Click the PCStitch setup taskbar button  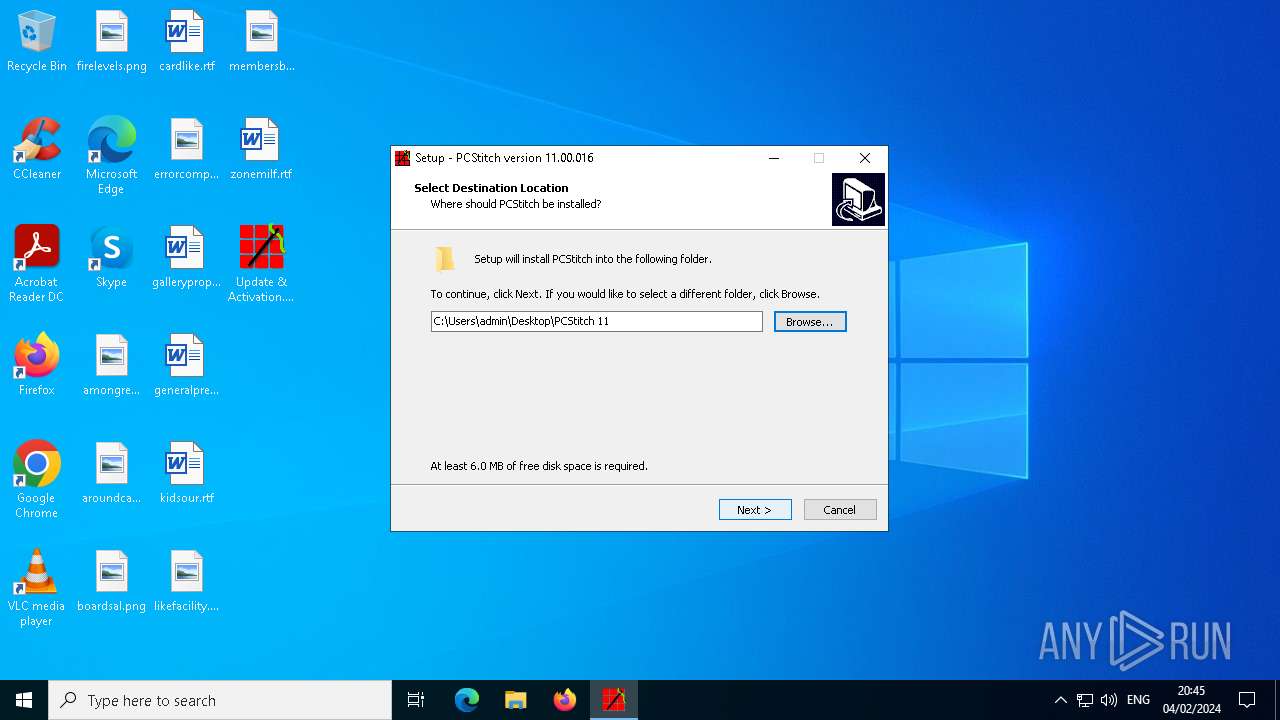tap(614, 700)
